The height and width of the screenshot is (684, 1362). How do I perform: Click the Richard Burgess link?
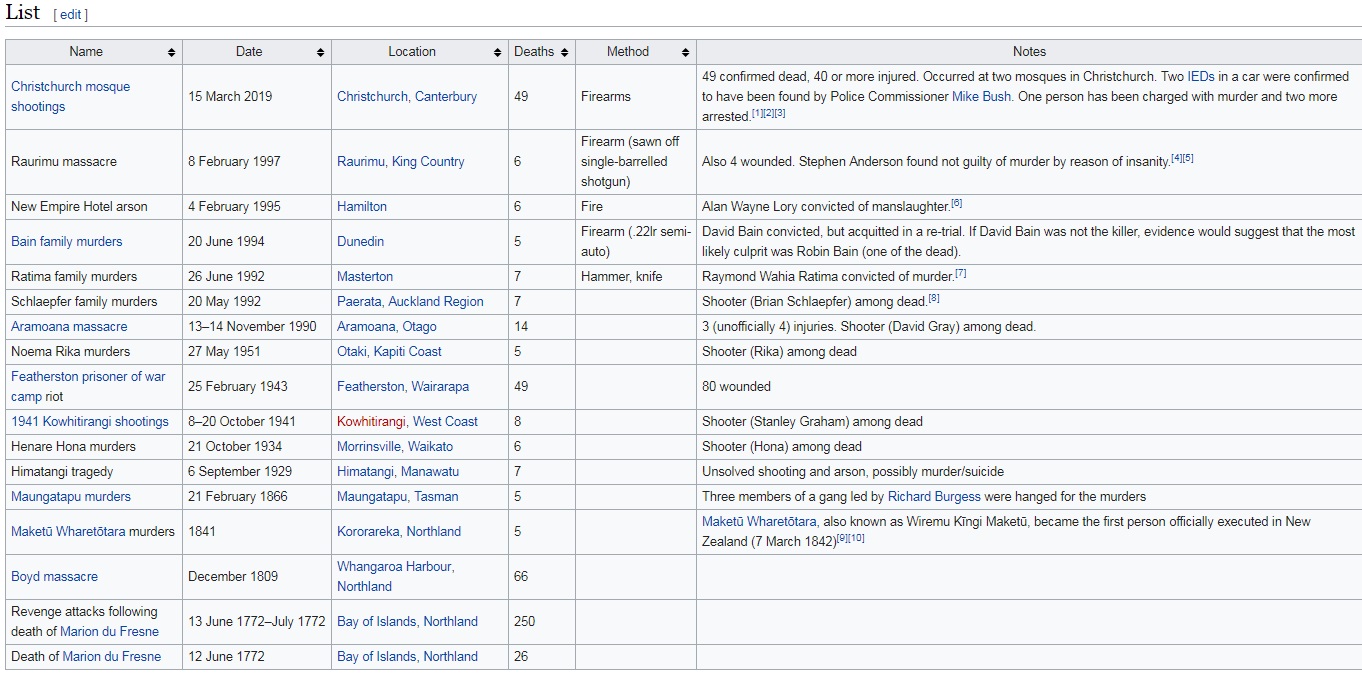[934, 496]
